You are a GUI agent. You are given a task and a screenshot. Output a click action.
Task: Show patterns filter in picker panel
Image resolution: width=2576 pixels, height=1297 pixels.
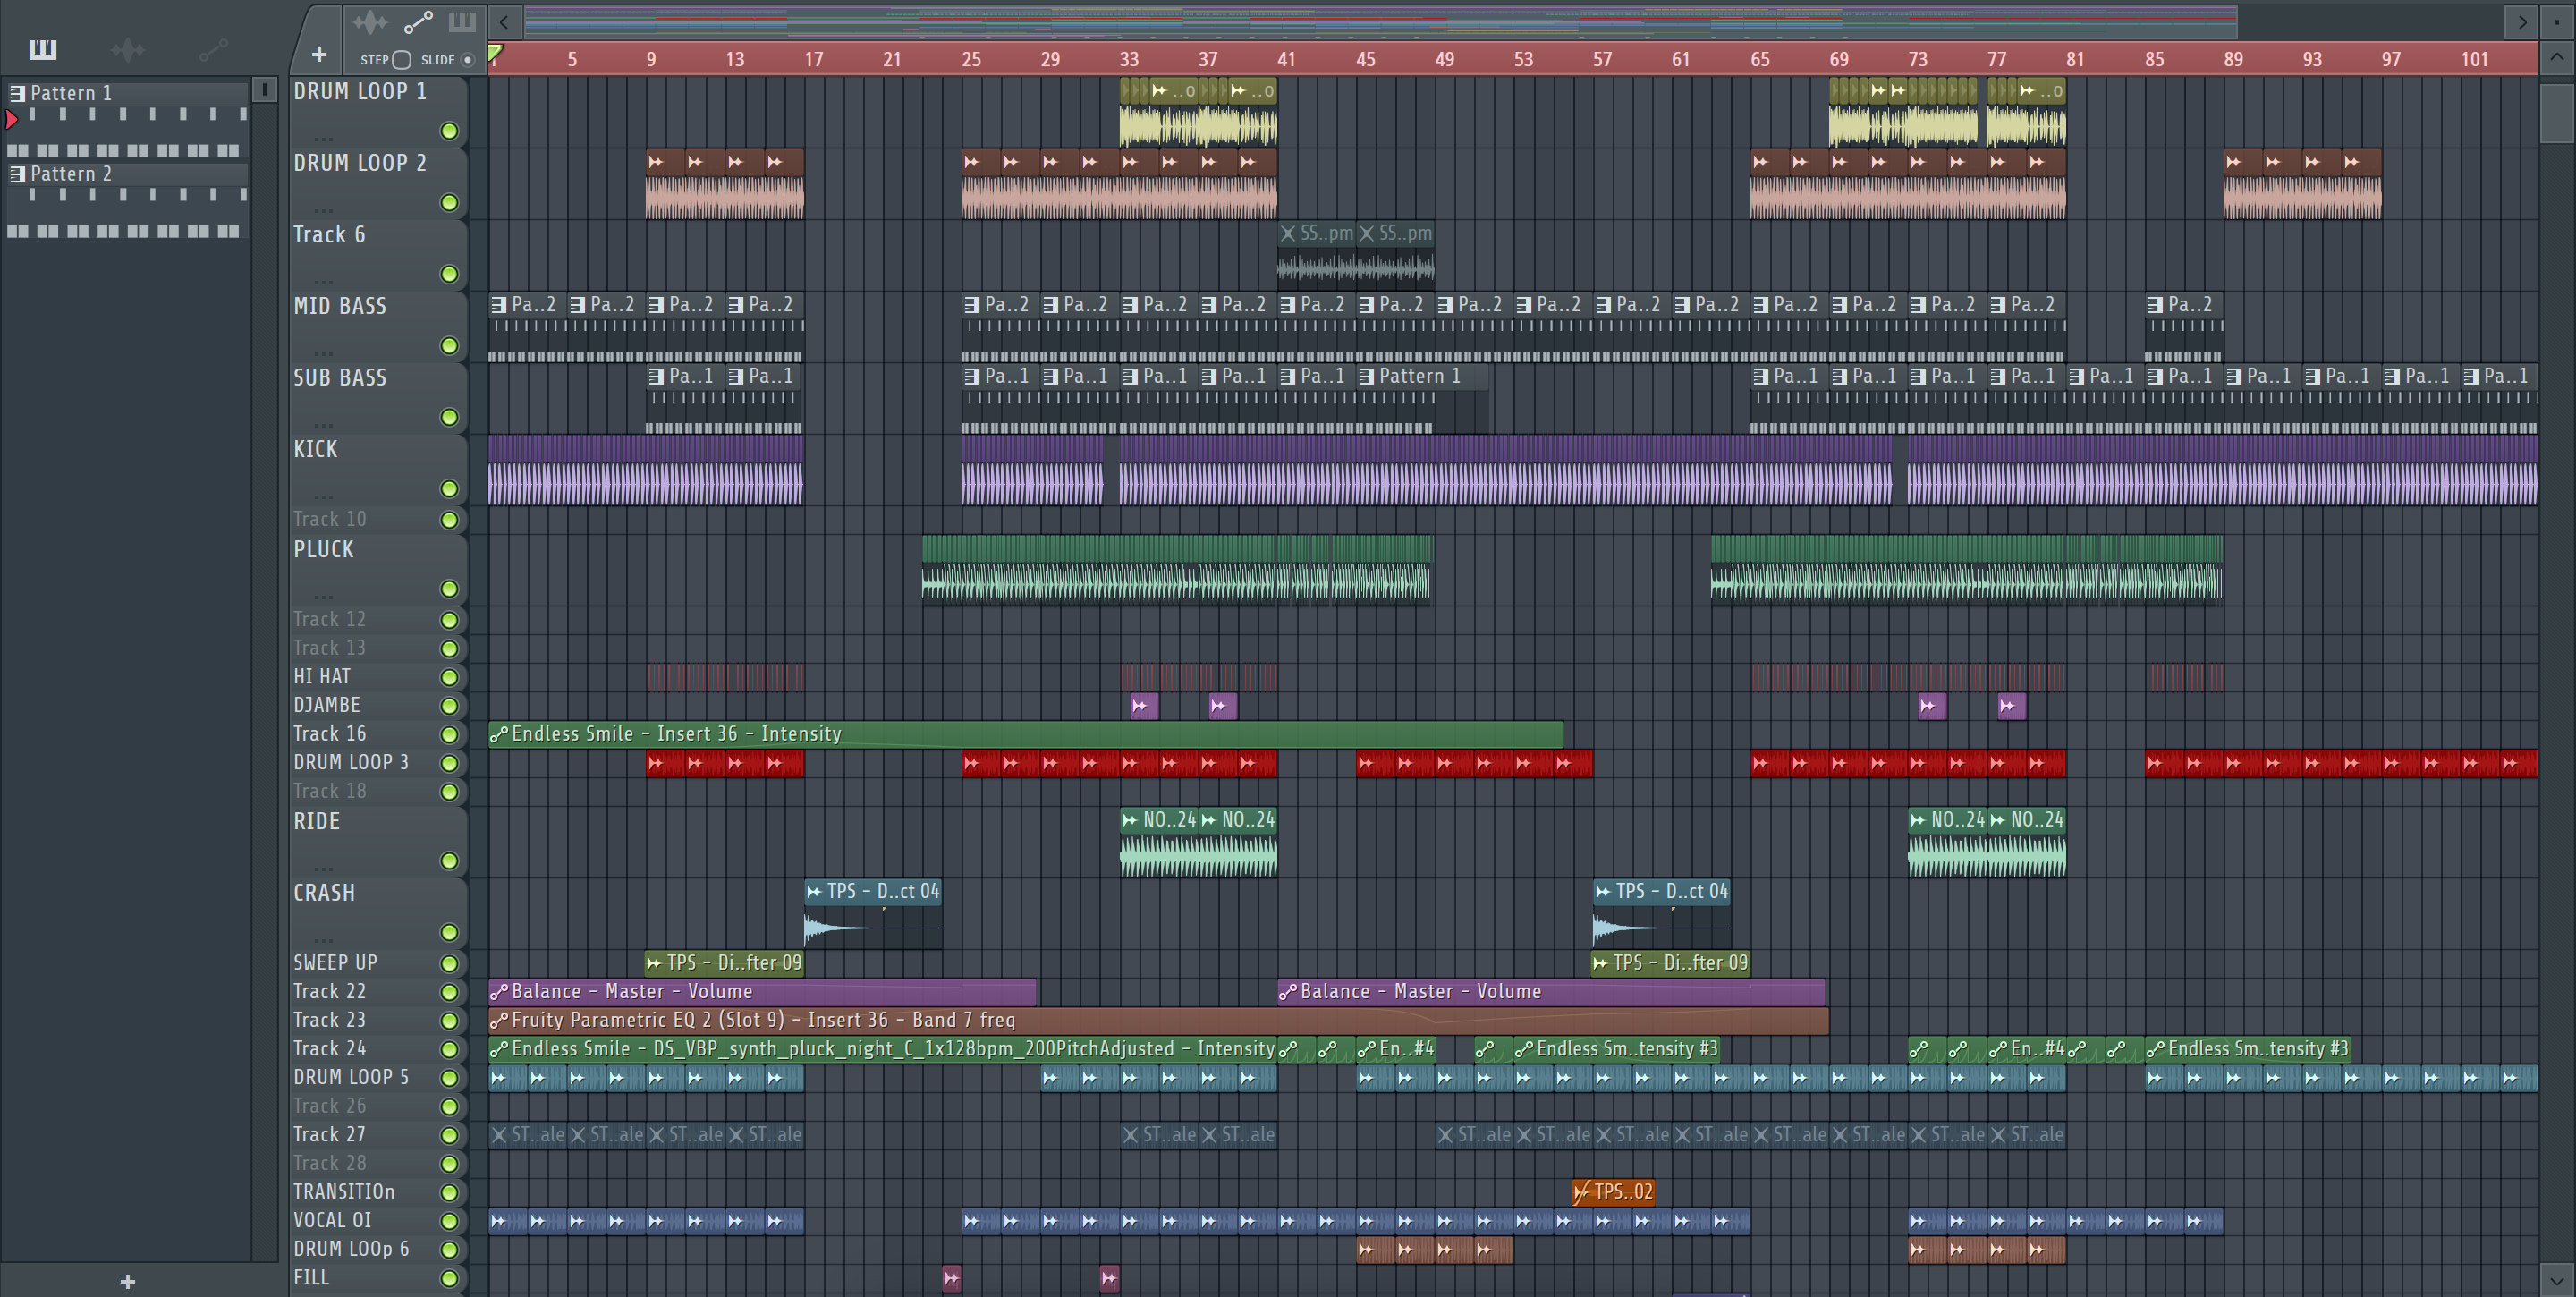pyautogui.click(x=43, y=49)
